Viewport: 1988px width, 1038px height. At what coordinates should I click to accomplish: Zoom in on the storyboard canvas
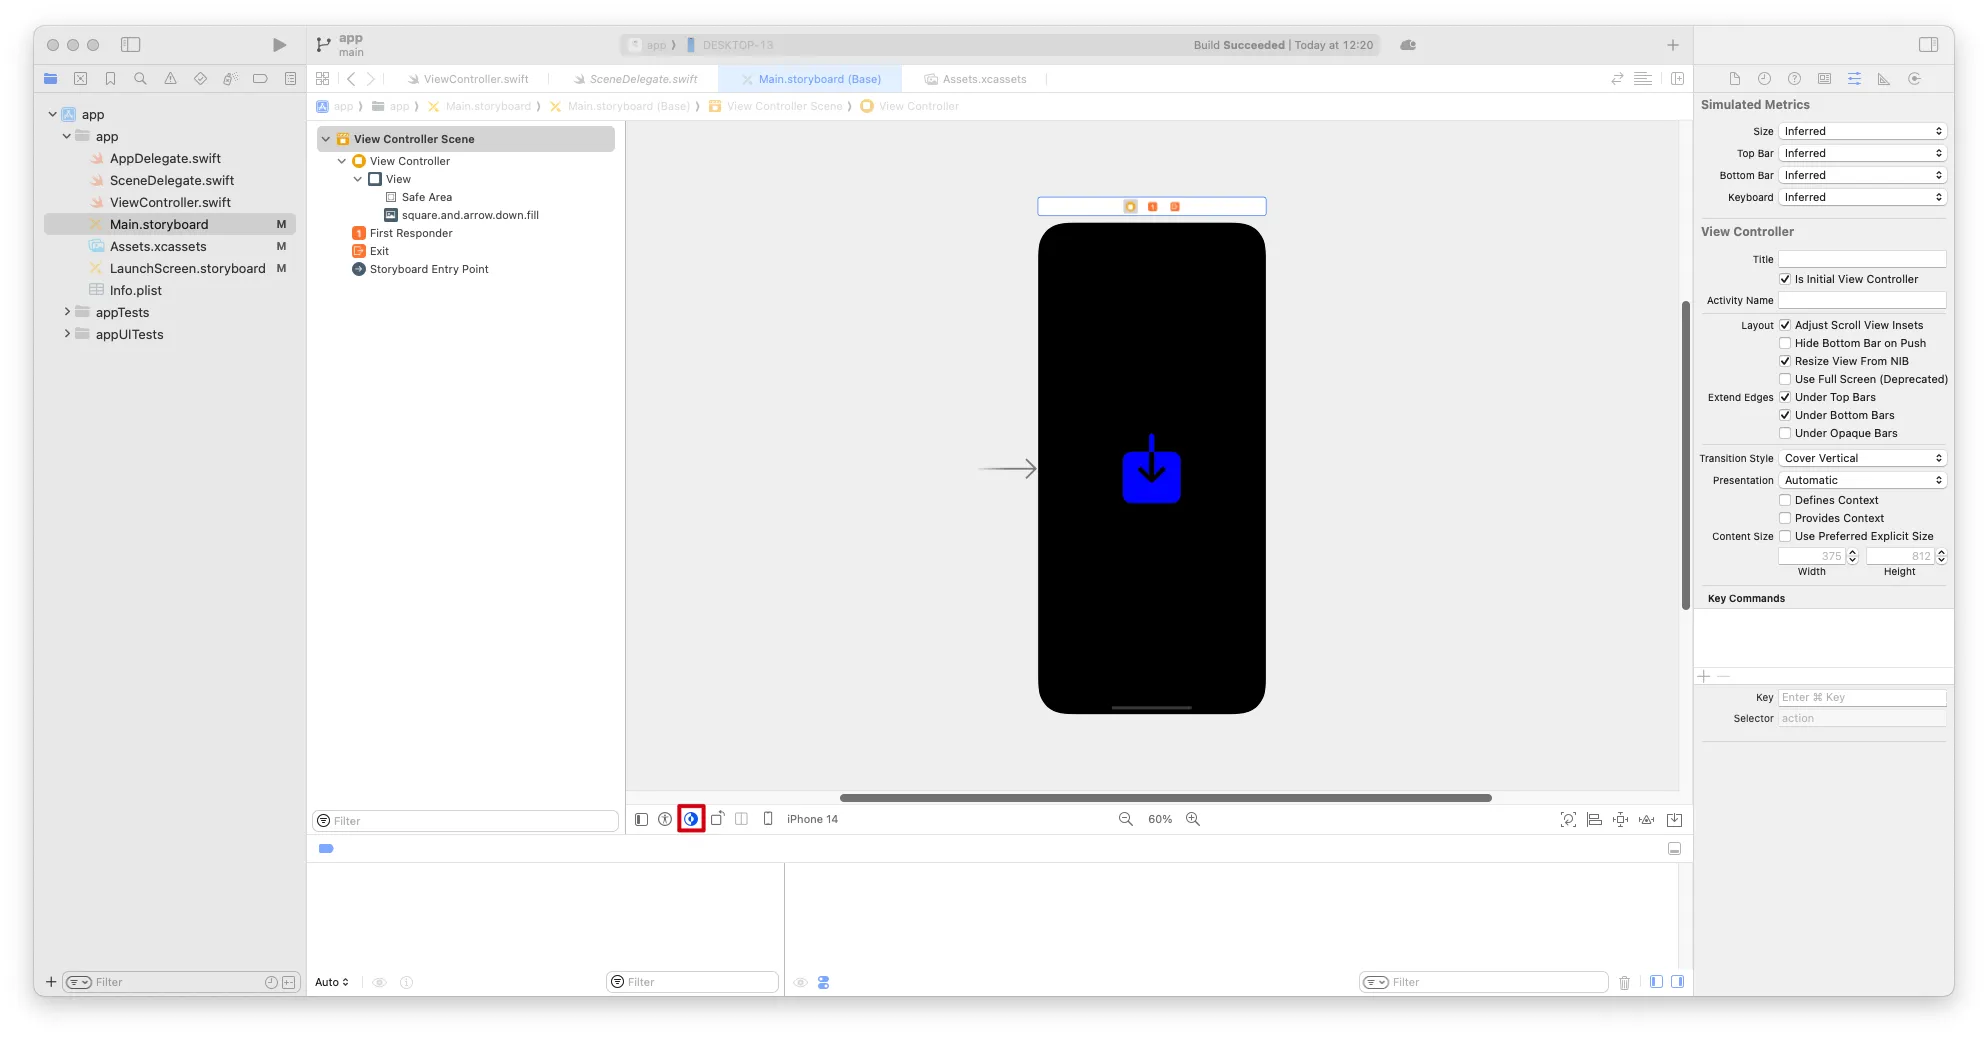[x=1193, y=819]
